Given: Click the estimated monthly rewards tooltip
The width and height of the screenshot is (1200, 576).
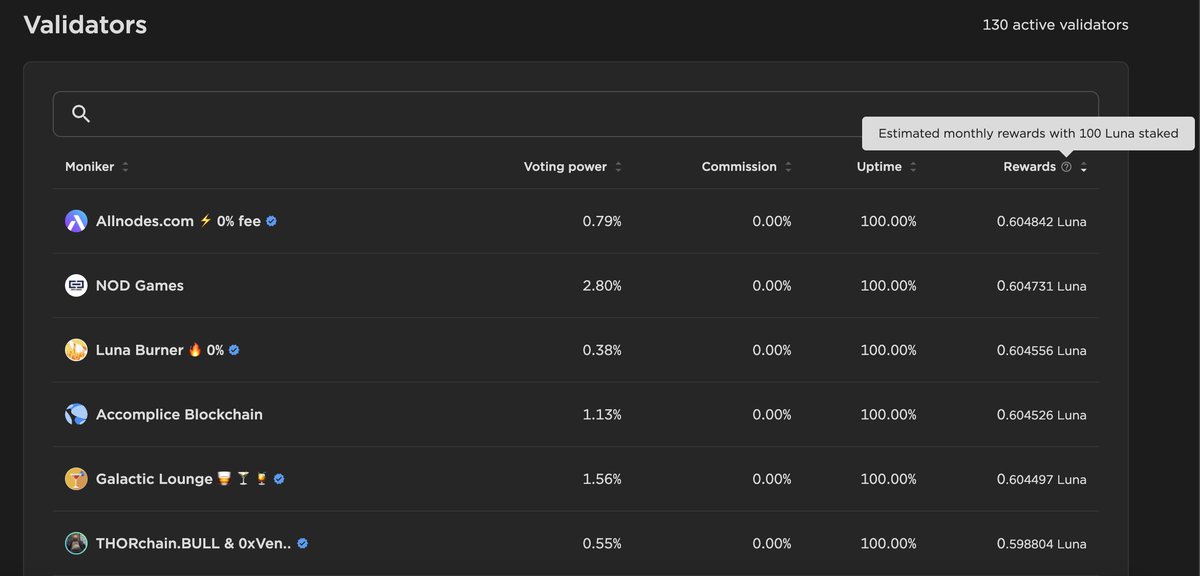Looking at the screenshot, I should 1028,133.
